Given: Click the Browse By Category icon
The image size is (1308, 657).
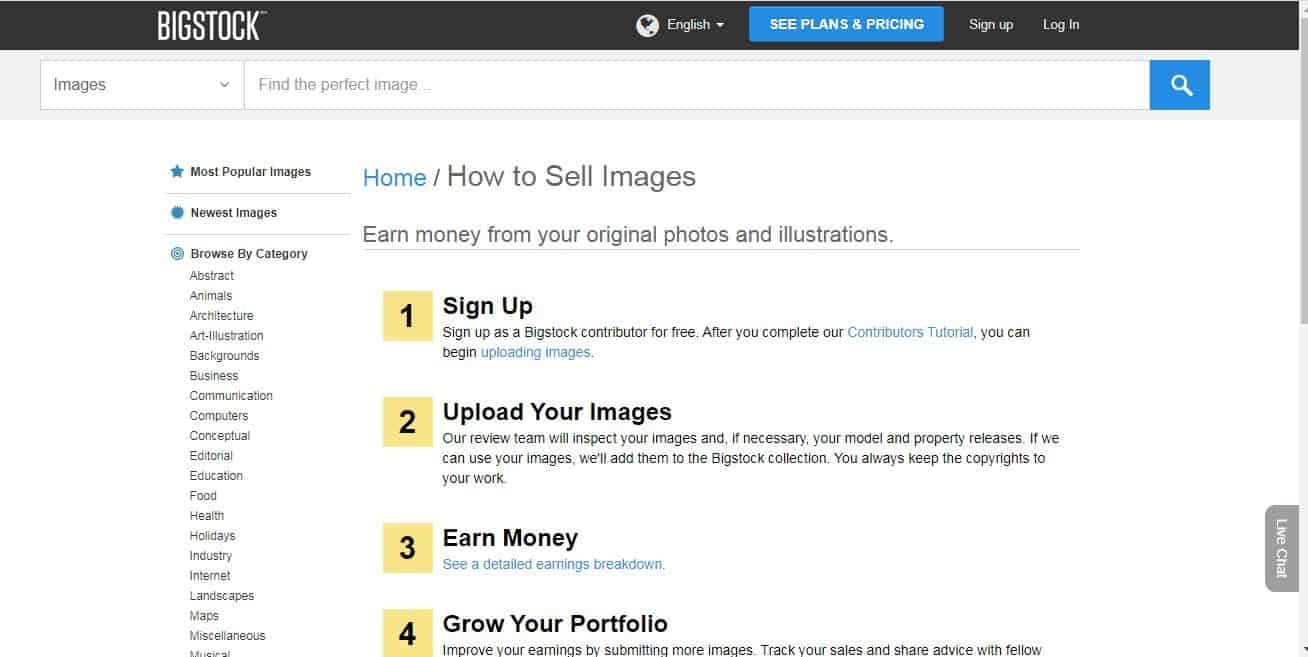Looking at the screenshot, I should 176,253.
